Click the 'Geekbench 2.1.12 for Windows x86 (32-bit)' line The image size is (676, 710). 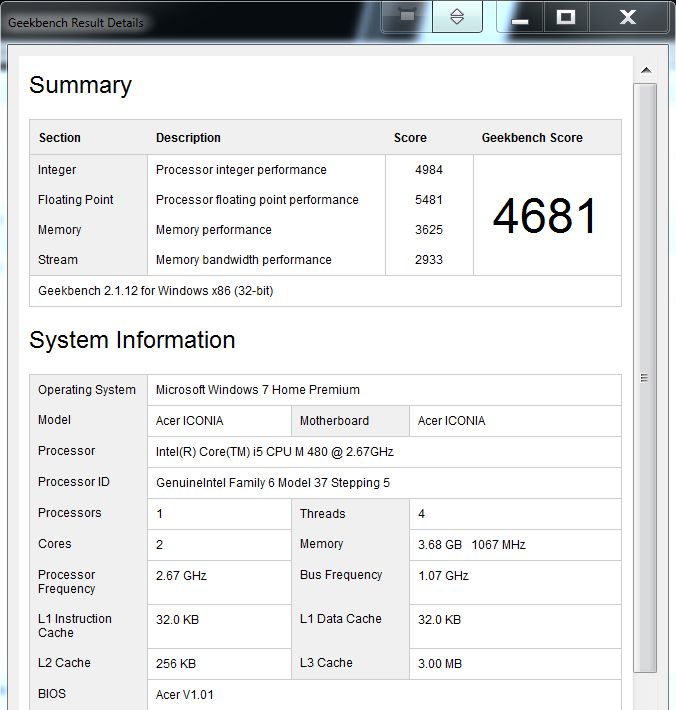(x=156, y=291)
